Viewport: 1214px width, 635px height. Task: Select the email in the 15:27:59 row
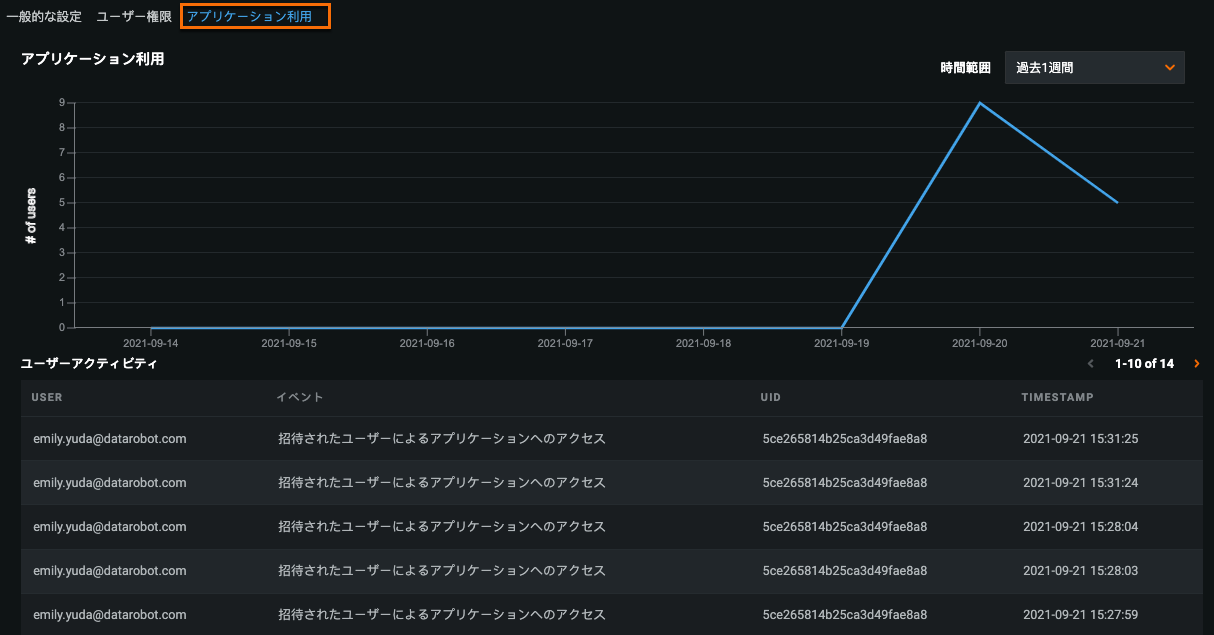click(110, 615)
